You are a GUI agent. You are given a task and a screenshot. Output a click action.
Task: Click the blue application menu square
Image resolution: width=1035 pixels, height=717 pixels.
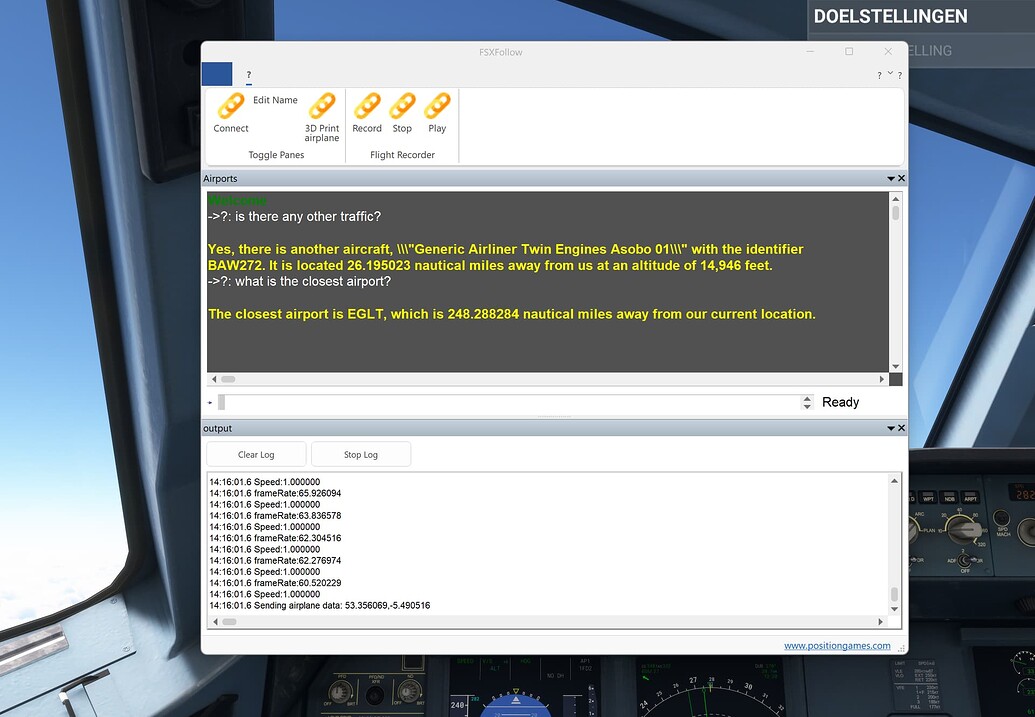pyautogui.click(x=216, y=73)
